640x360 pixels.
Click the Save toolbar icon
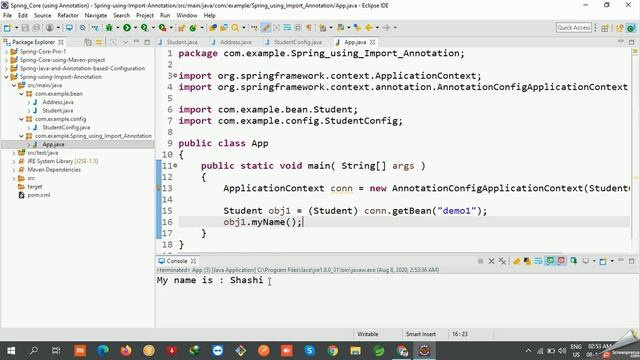pyautogui.click(x=25, y=28)
